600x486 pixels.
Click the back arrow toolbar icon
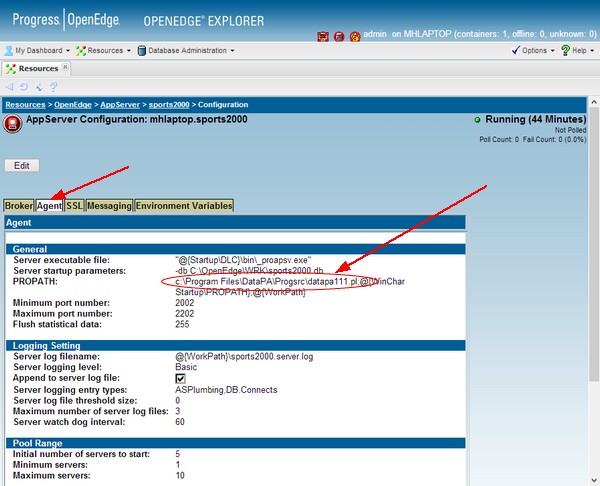[9, 86]
